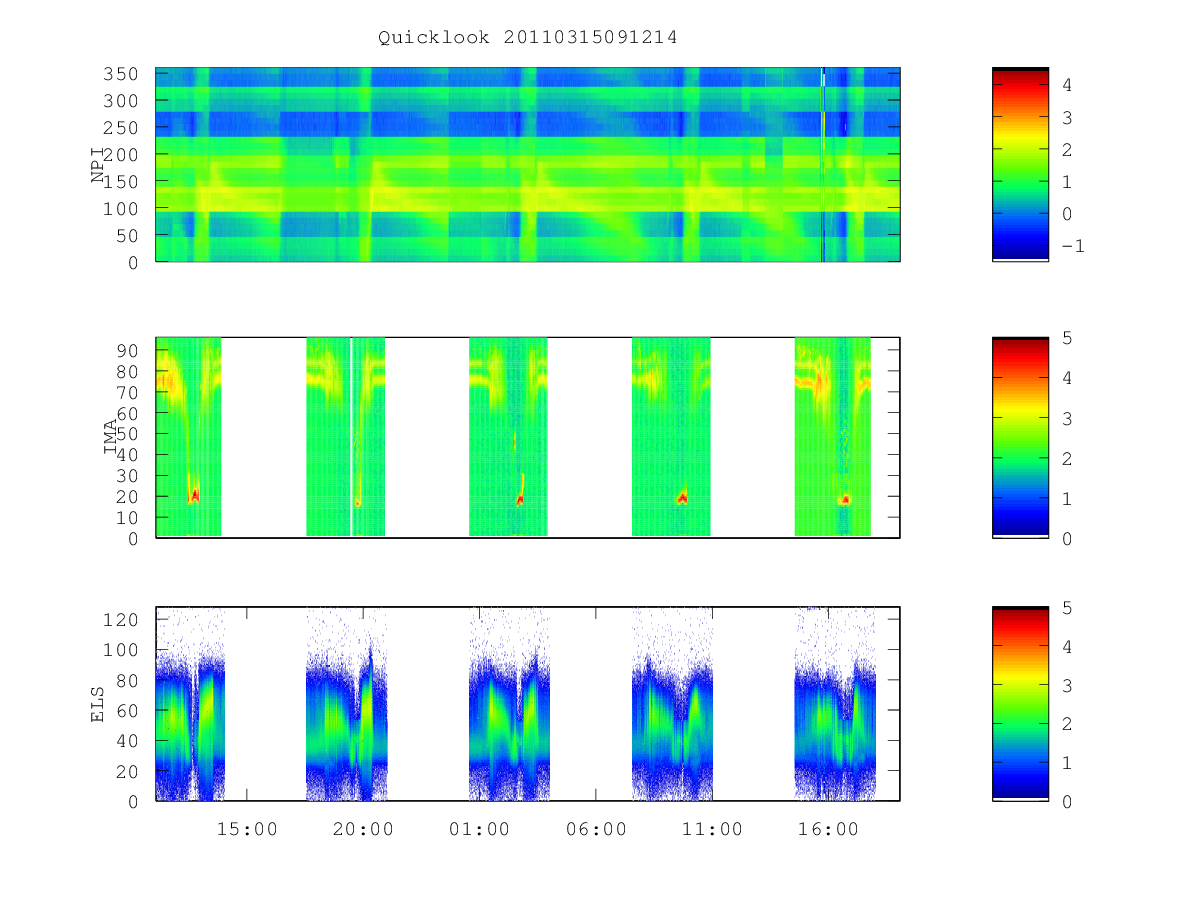
Task: Click the white vertical gap line in second IMA segment
Action: point(352,437)
